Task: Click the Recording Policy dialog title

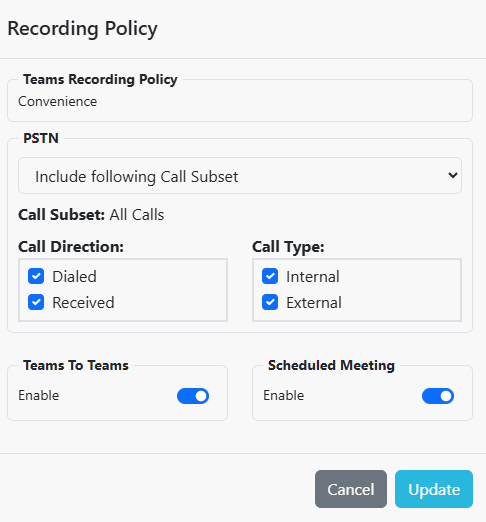Action: 82,29
